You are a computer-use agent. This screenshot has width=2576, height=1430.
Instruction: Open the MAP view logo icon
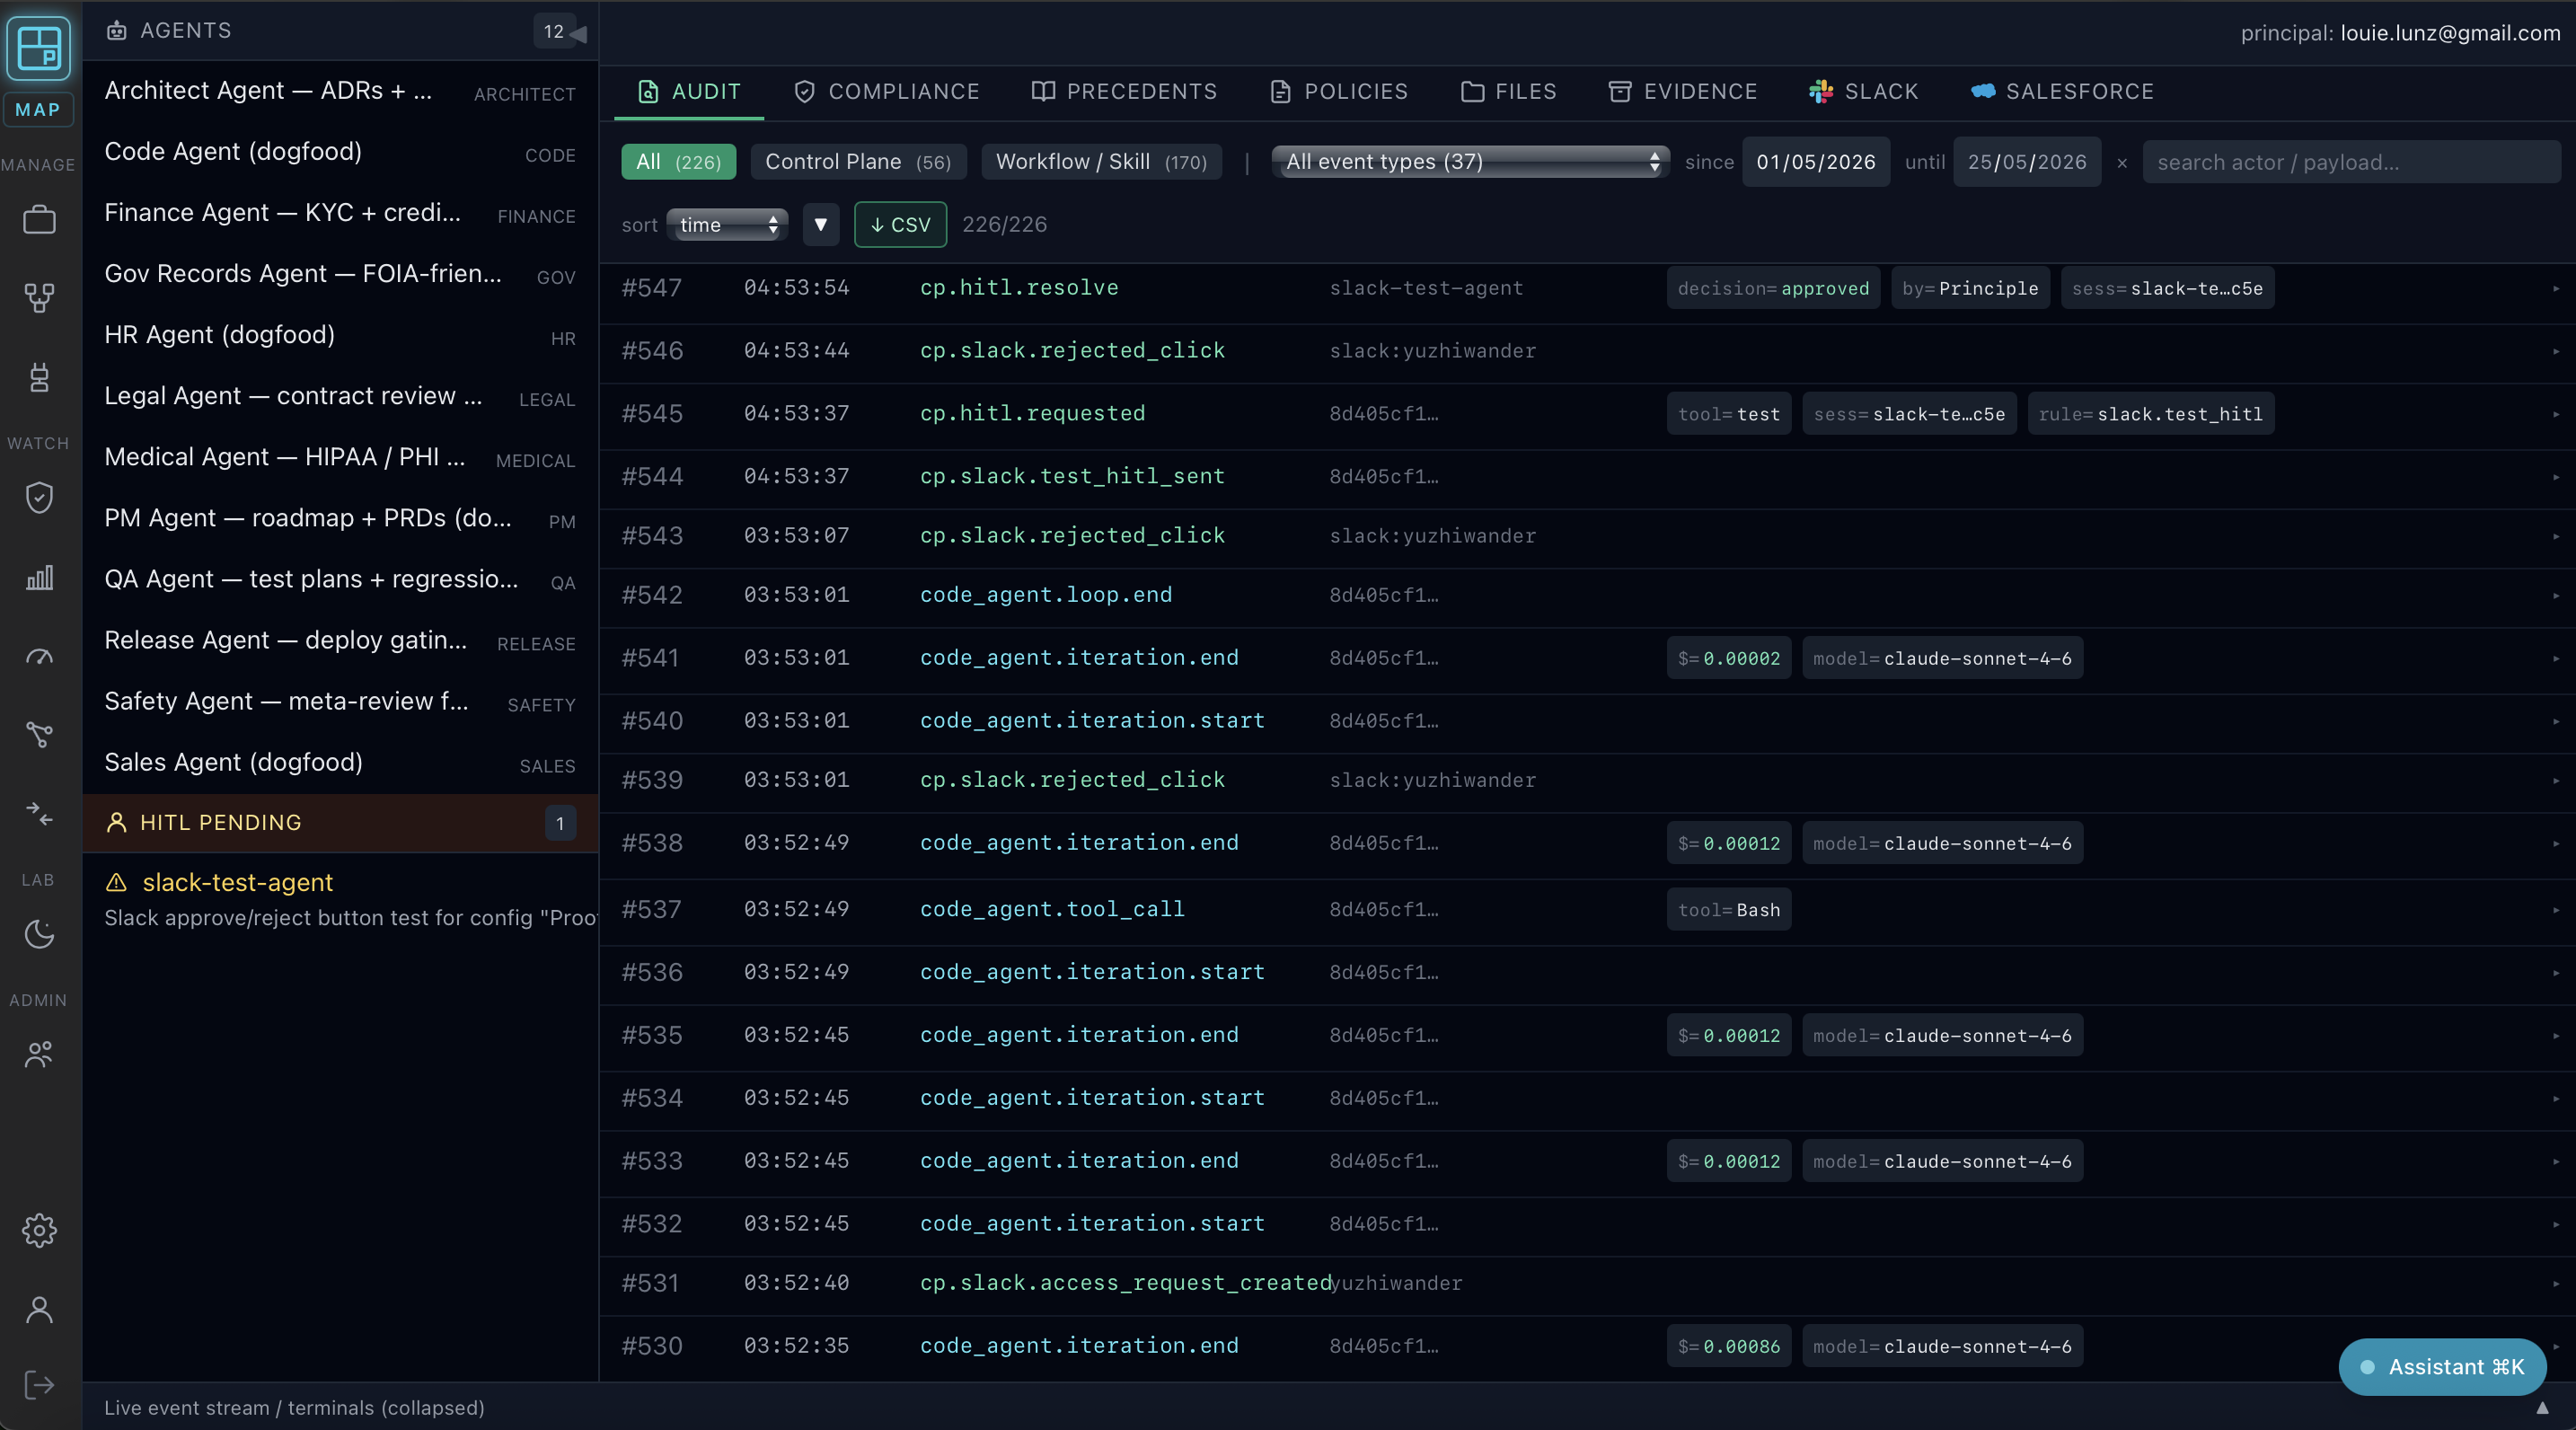[39, 47]
